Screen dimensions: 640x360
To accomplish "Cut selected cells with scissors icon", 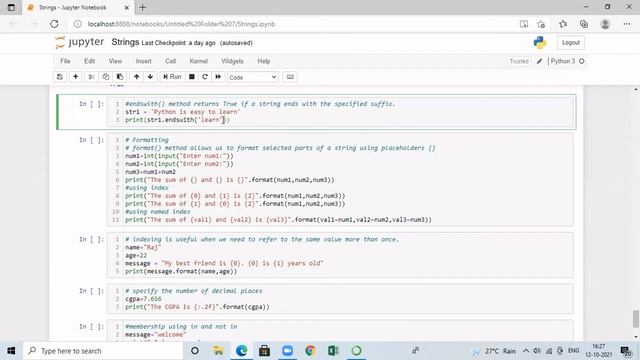I will 91,77.
